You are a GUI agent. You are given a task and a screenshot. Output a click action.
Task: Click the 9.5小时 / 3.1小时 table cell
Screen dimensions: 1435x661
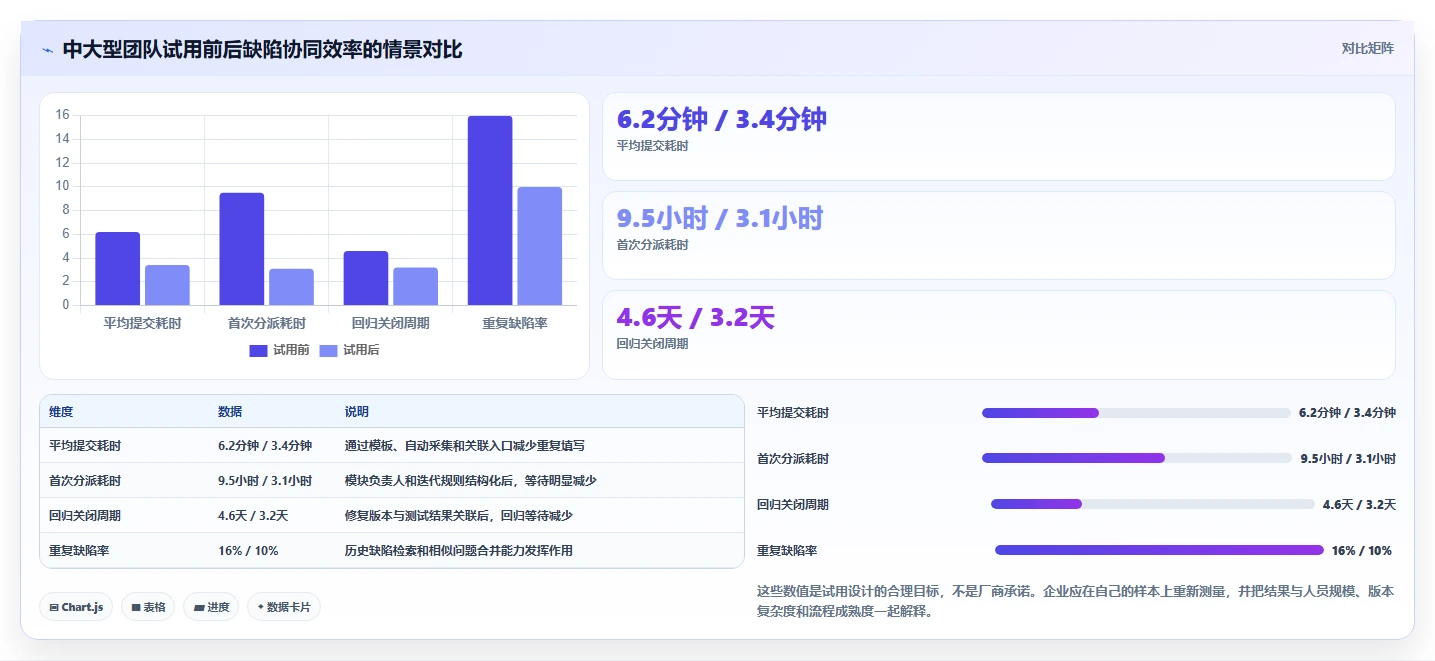point(265,481)
